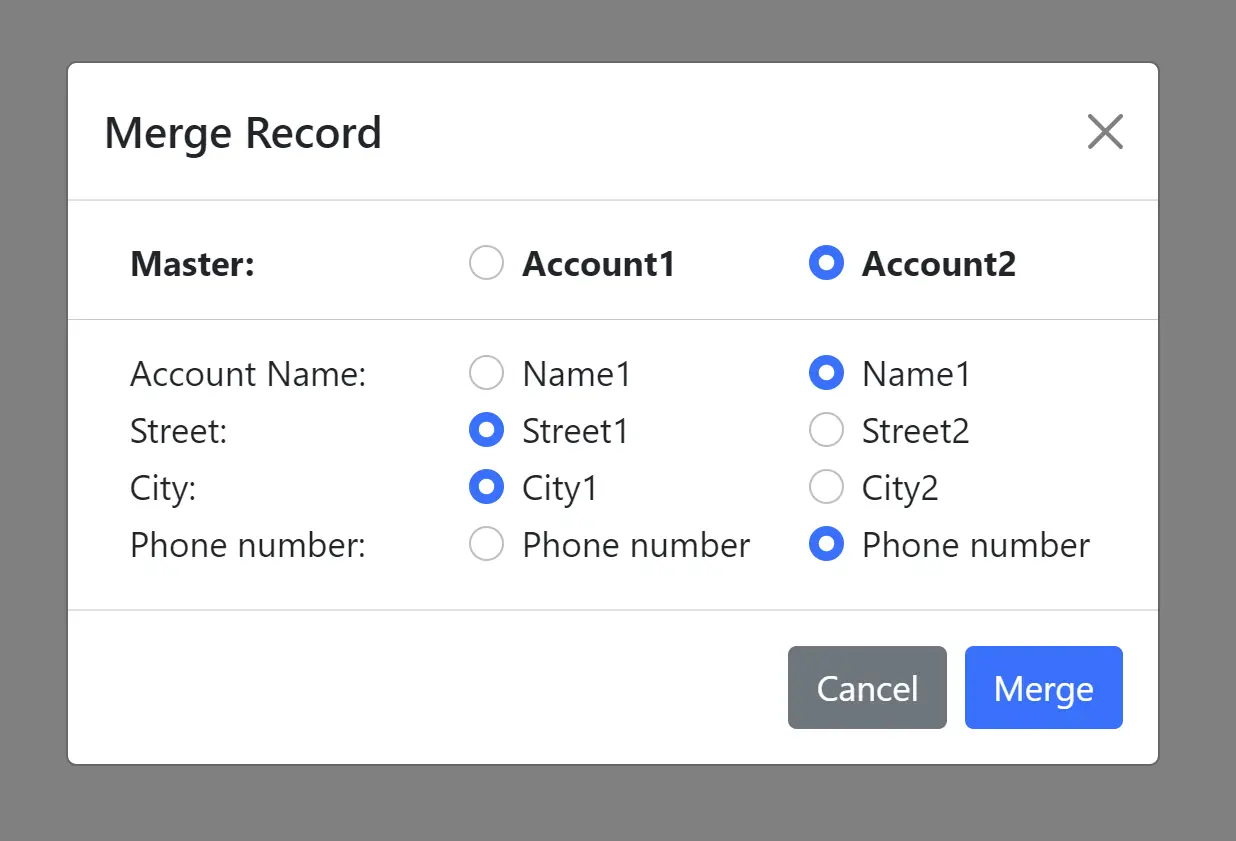The width and height of the screenshot is (1236, 841).
Task: Click the bold Account2 column header
Action: pos(938,263)
